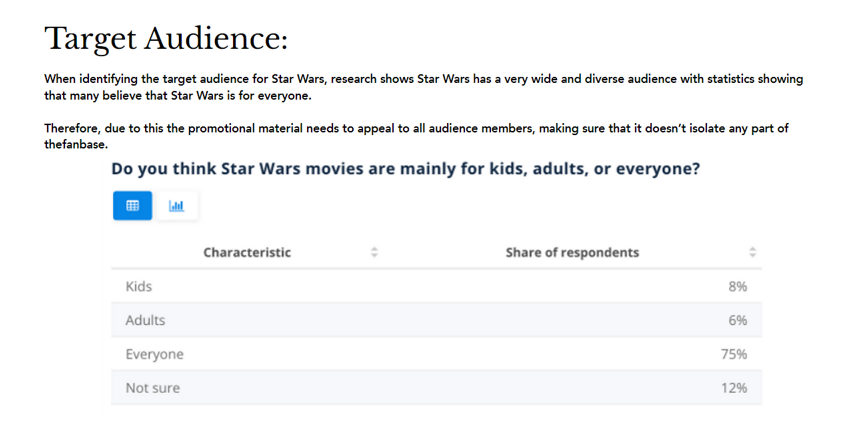Viewport: 853px width, 431px height.
Task: Click the Share of respondents header text
Action: click(x=572, y=253)
